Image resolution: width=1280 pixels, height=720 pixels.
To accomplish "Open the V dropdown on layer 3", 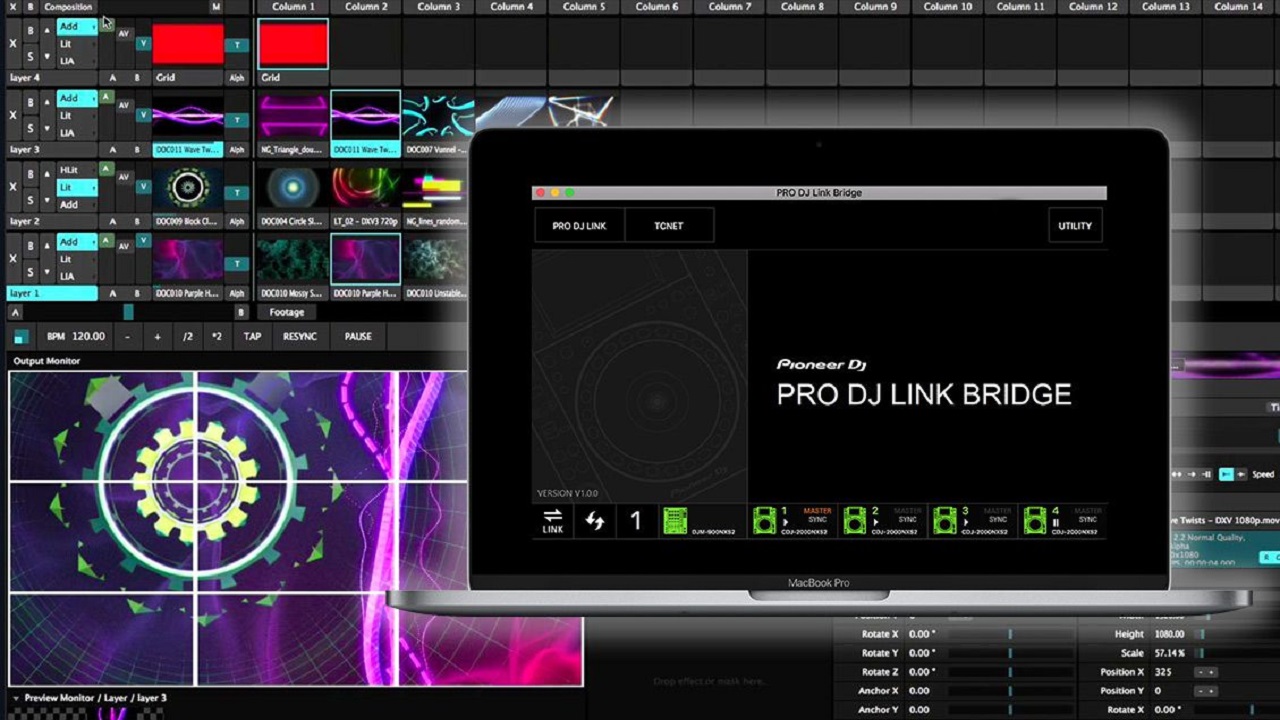I will coord(144,115).
